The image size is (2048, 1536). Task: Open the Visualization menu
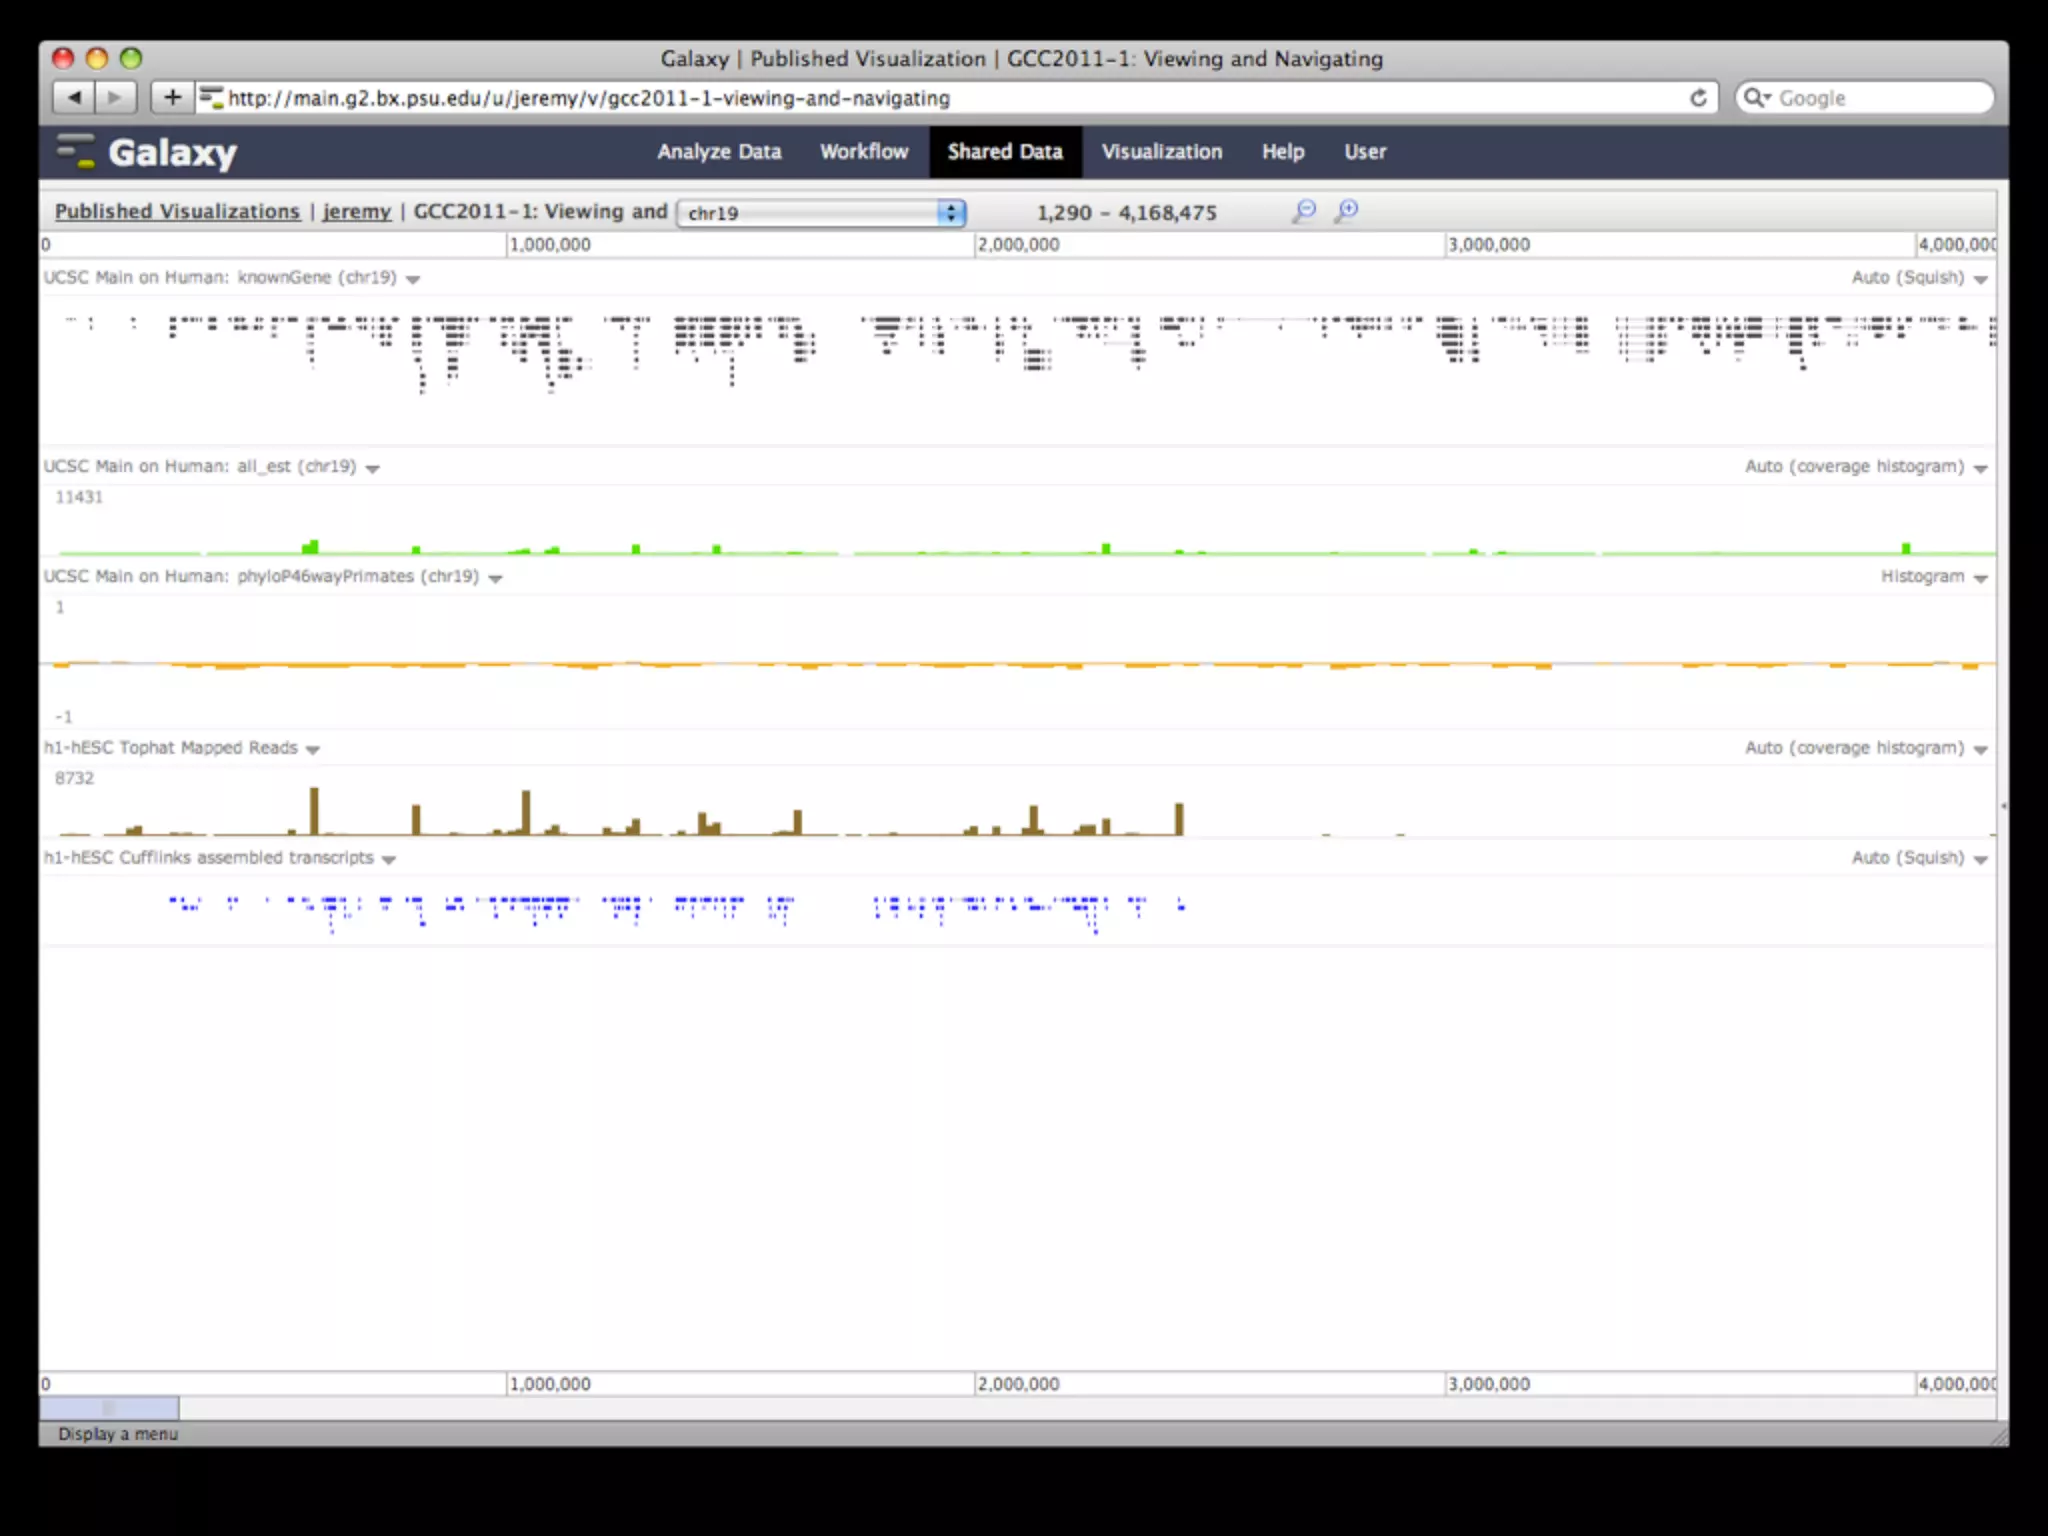tap(1161, 152)
